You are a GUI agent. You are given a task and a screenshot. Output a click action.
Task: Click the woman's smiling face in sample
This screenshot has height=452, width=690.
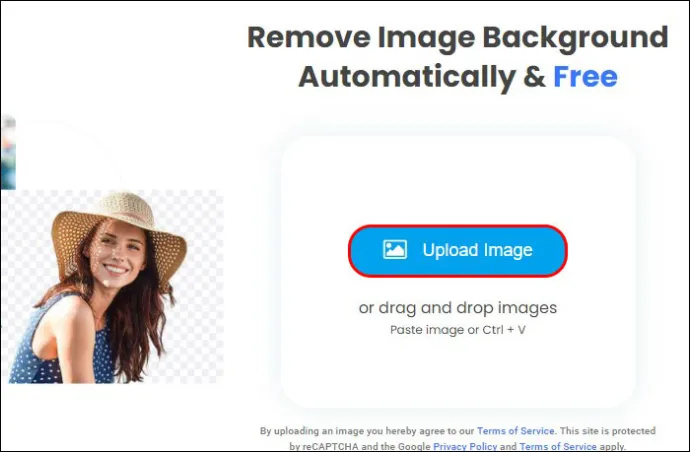pyautogui.click(x=117, y=257)
